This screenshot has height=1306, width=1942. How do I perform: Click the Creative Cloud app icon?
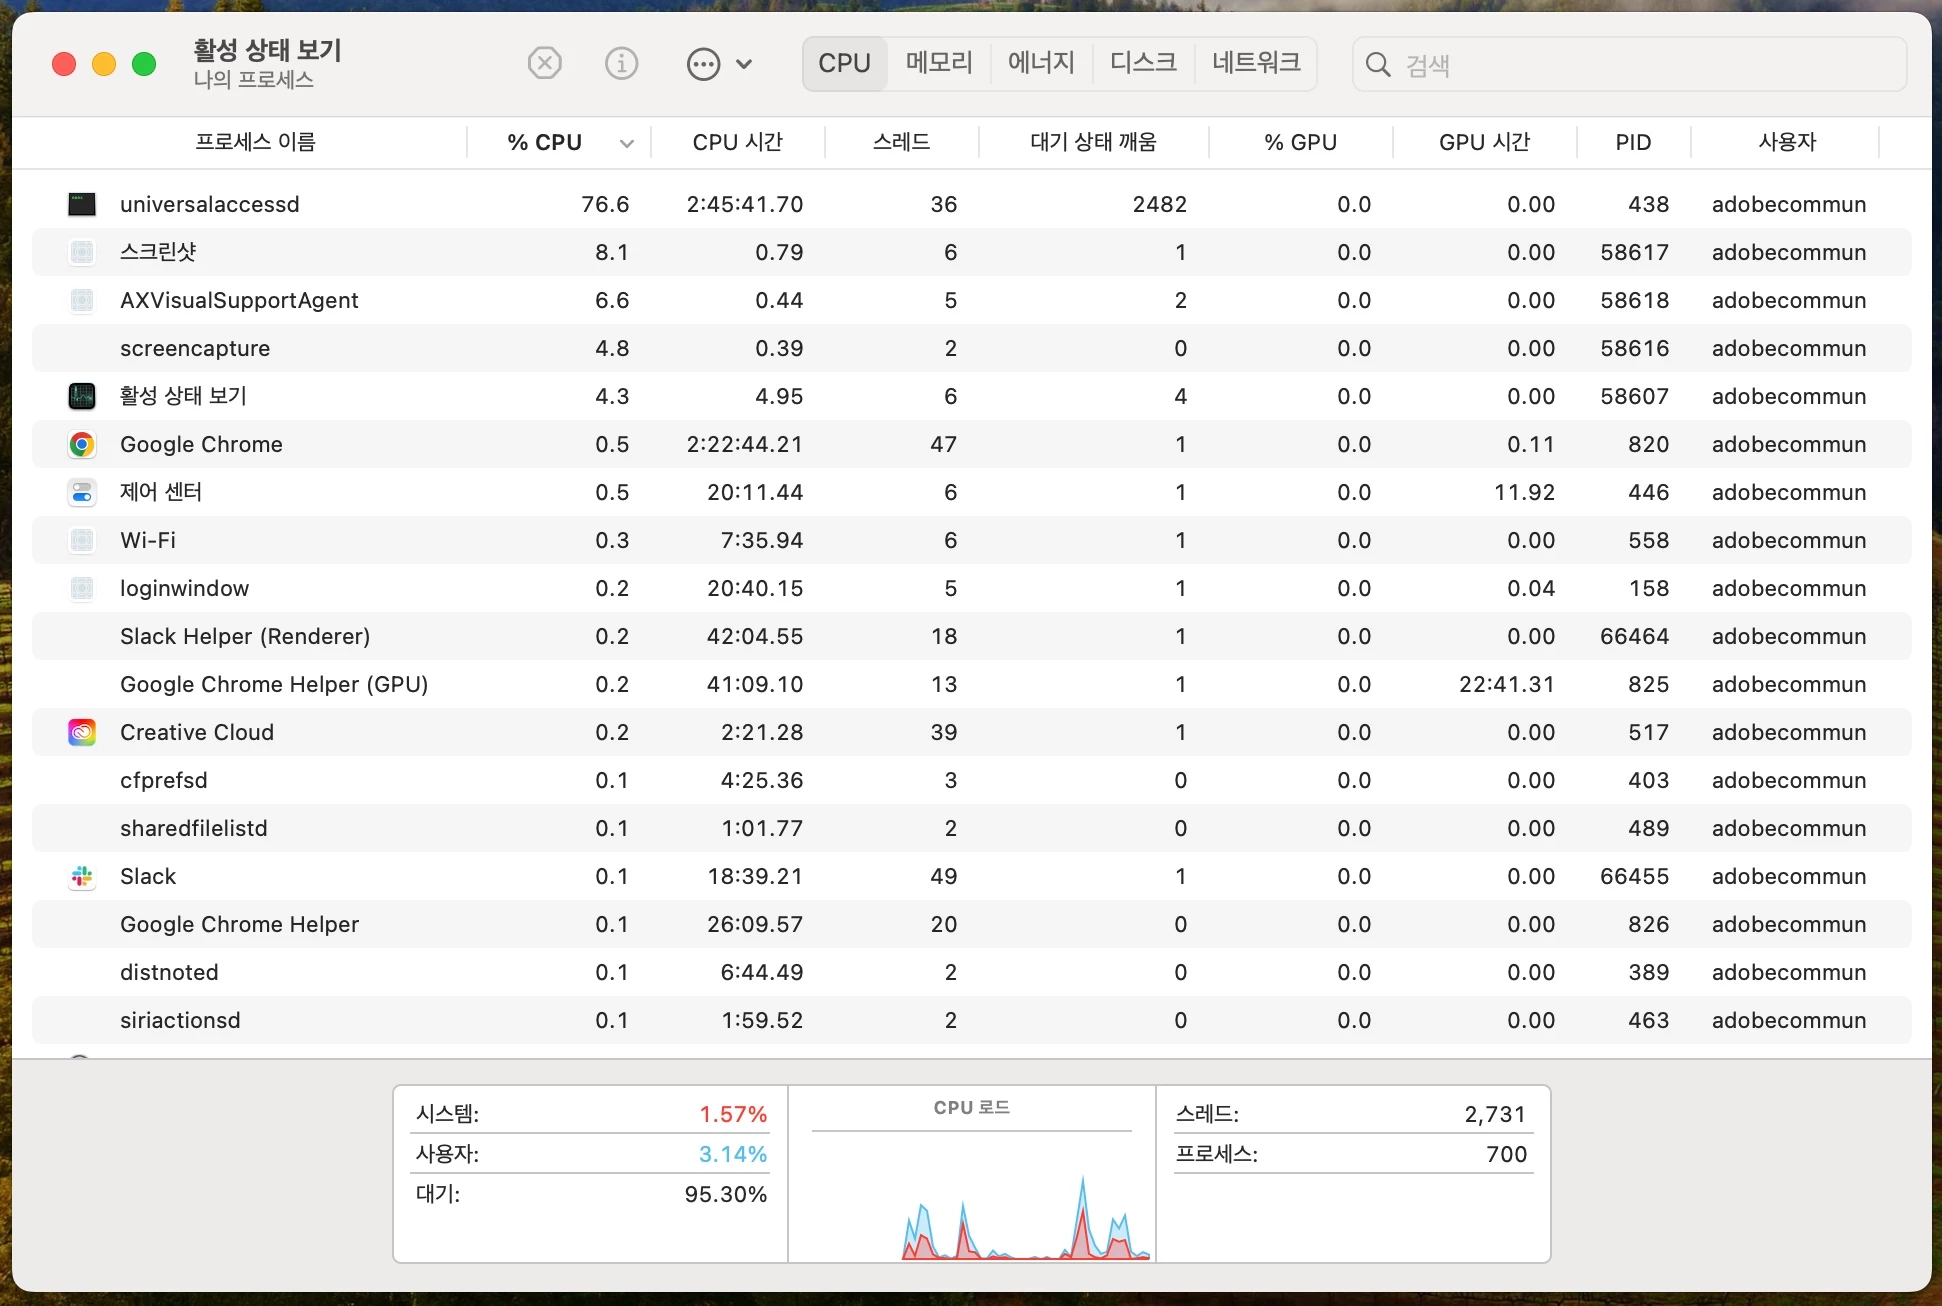[82, 732]
